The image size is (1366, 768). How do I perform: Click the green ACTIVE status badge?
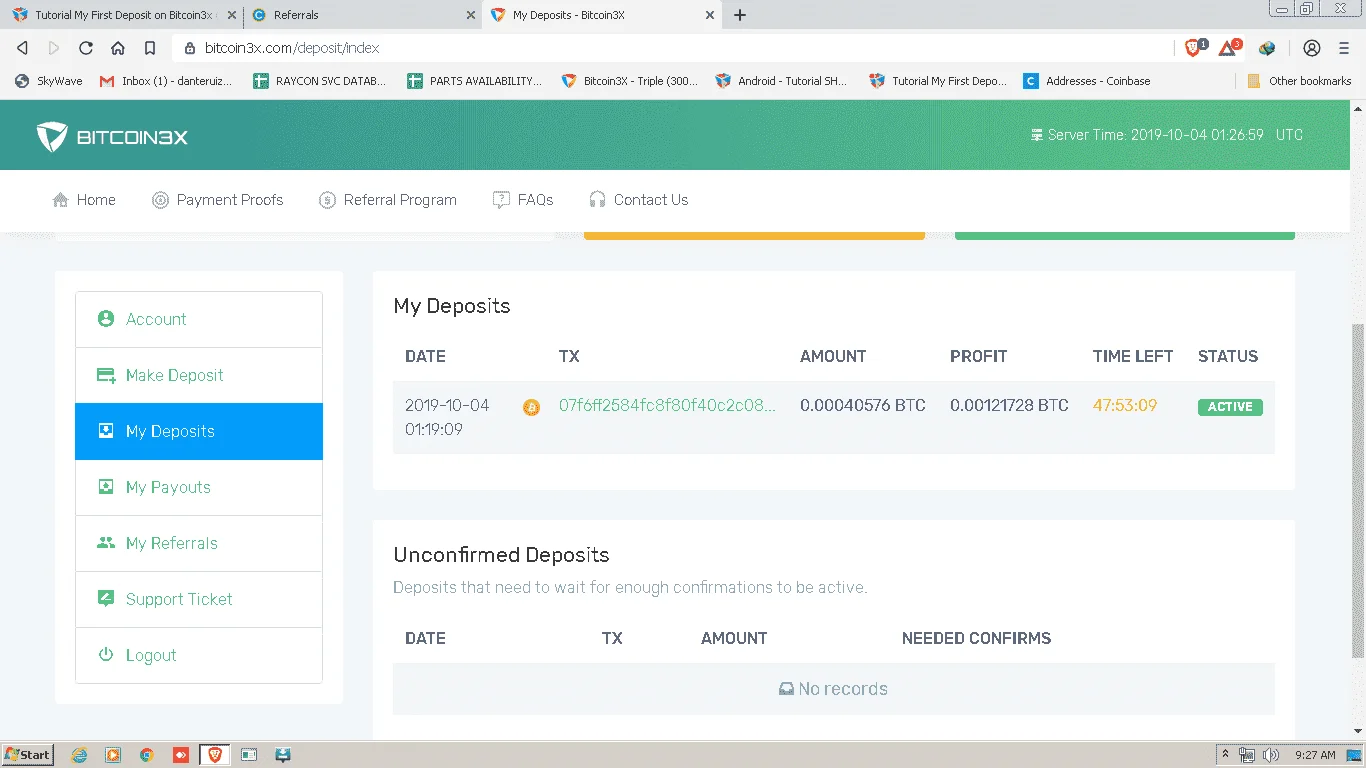(1230, 407)
